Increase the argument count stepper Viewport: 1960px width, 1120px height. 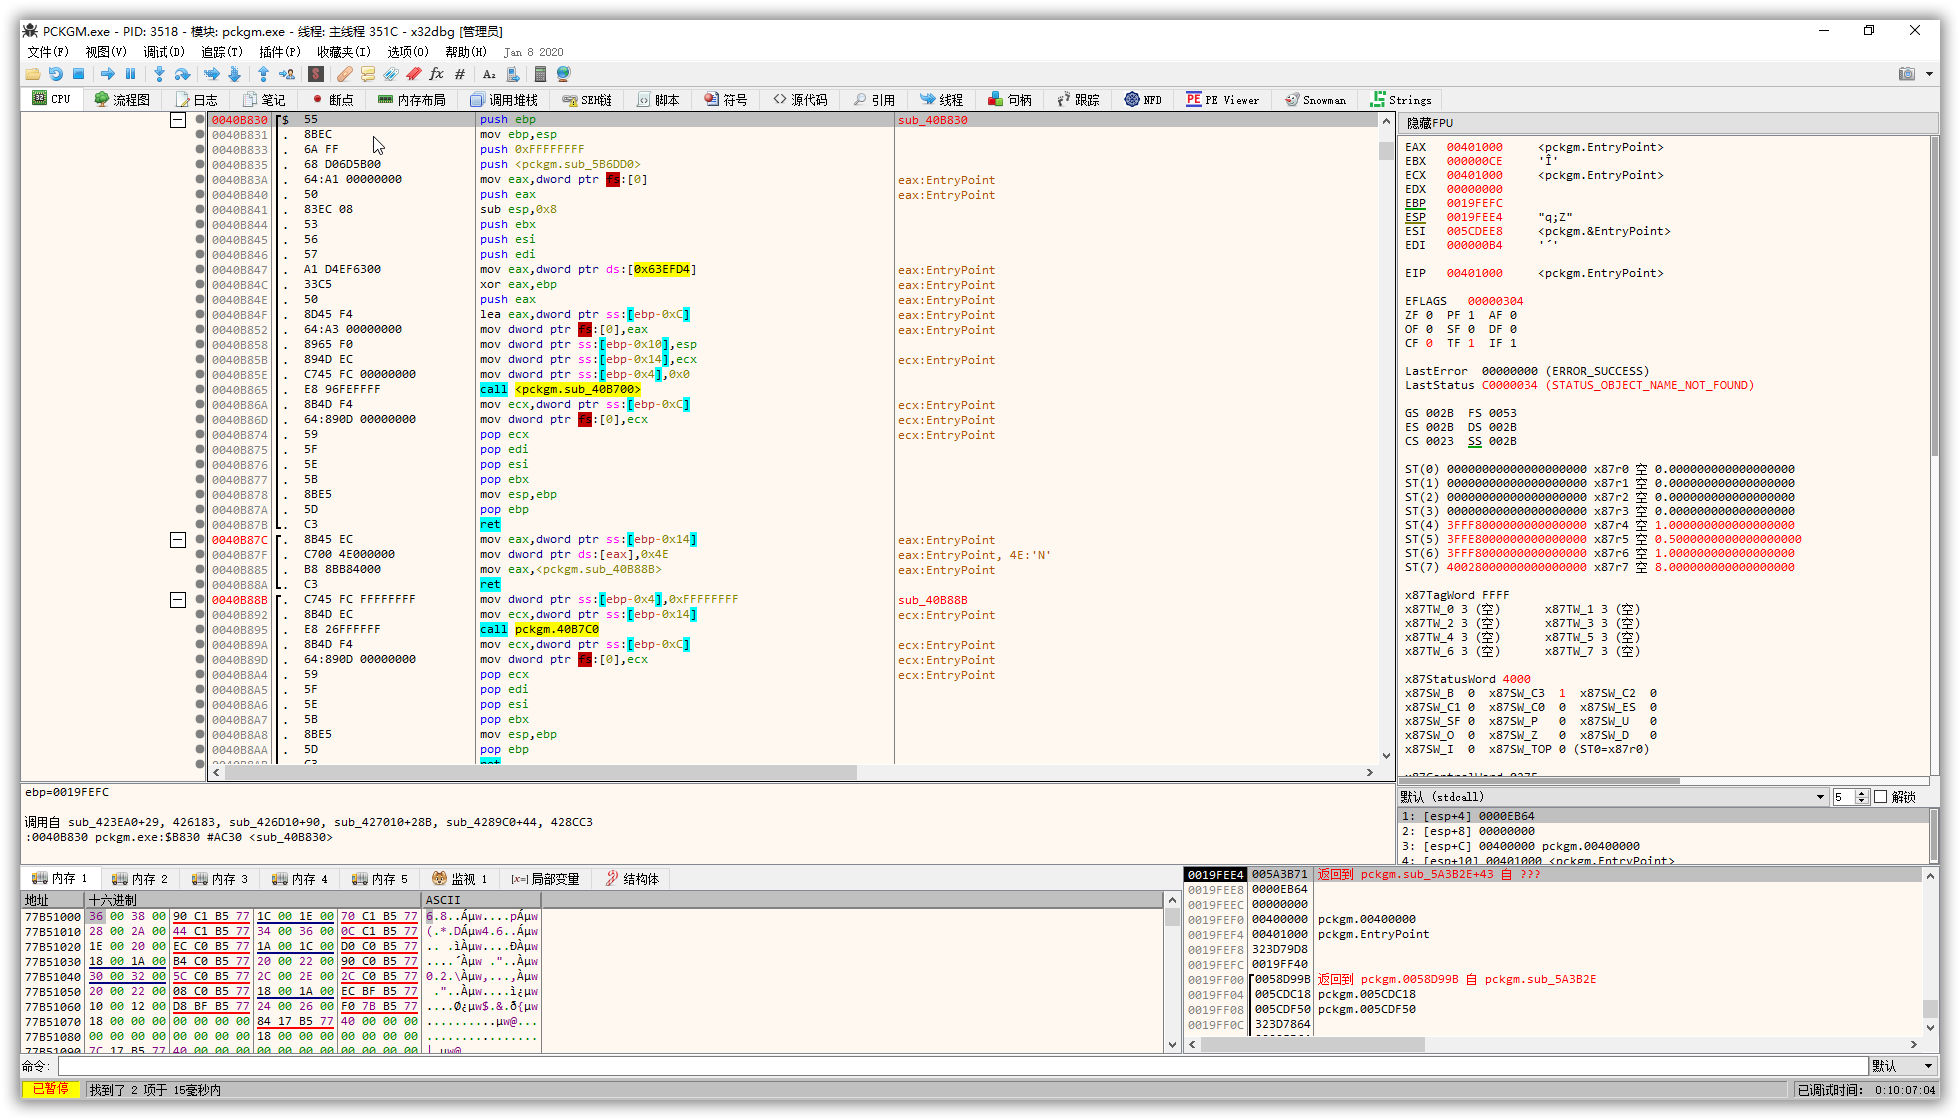(x=1861, y=793)
